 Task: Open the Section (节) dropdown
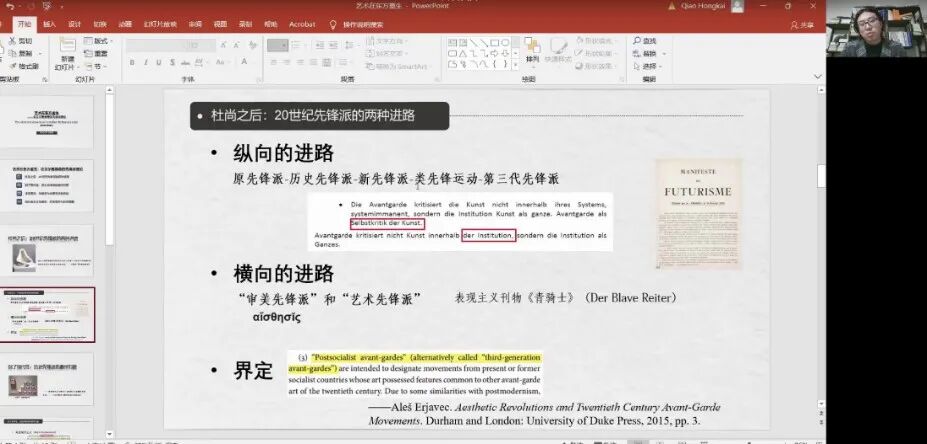[x=95, y=66]
